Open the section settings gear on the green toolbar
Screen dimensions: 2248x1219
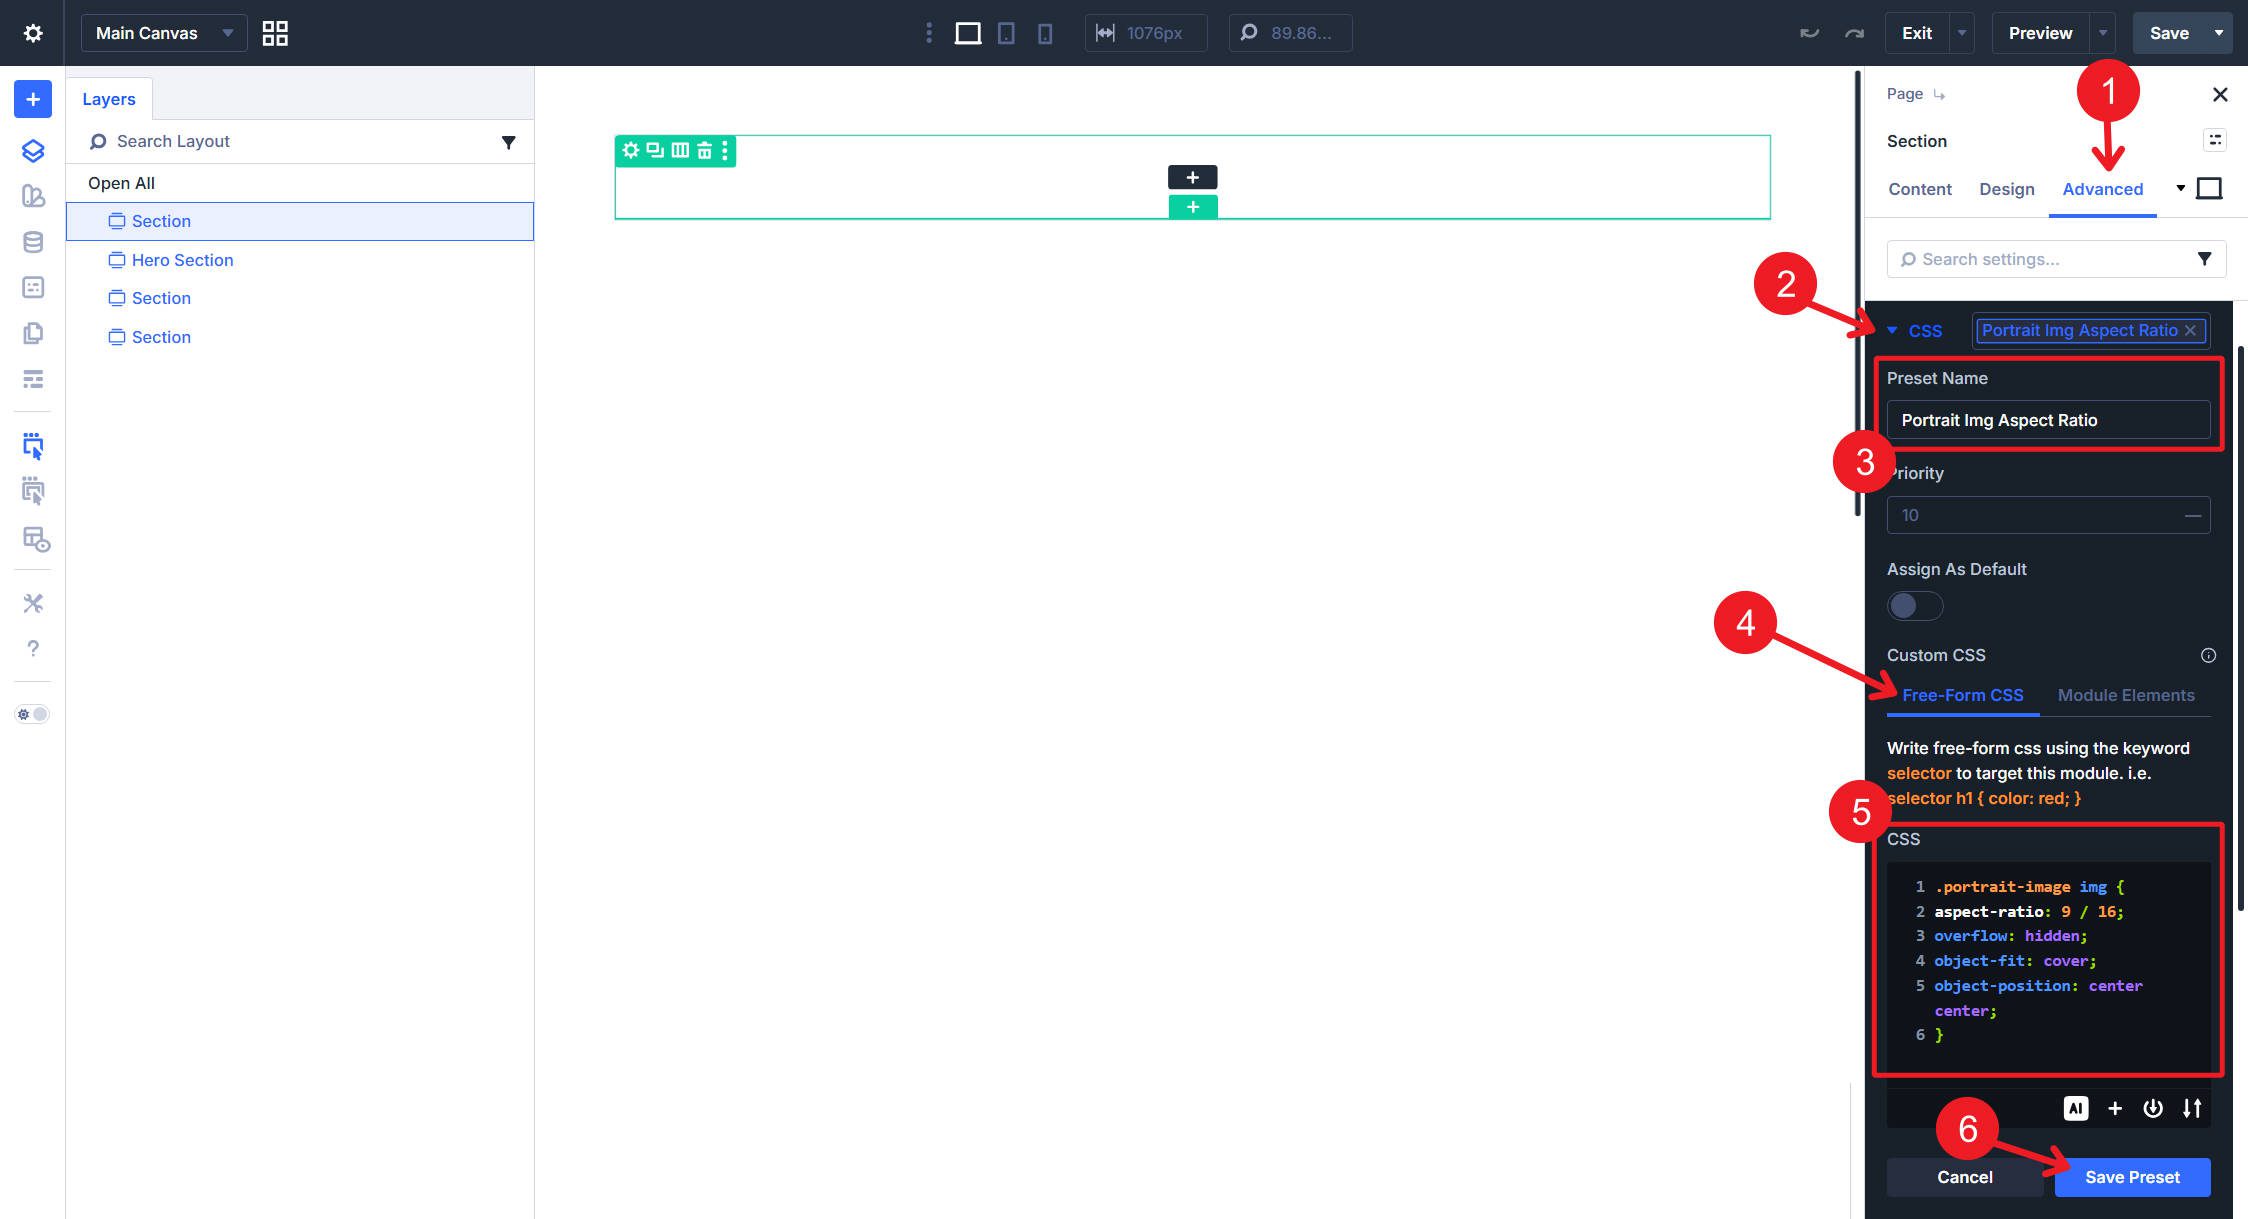pyautogui.click(x=630, y=150)
